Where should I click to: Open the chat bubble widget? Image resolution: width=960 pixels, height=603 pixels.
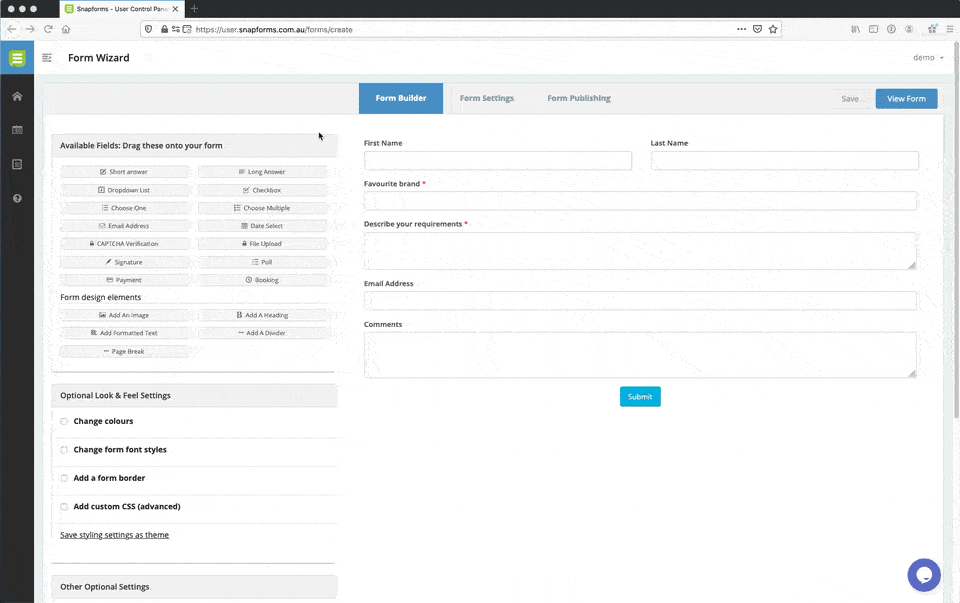point(924,575)
